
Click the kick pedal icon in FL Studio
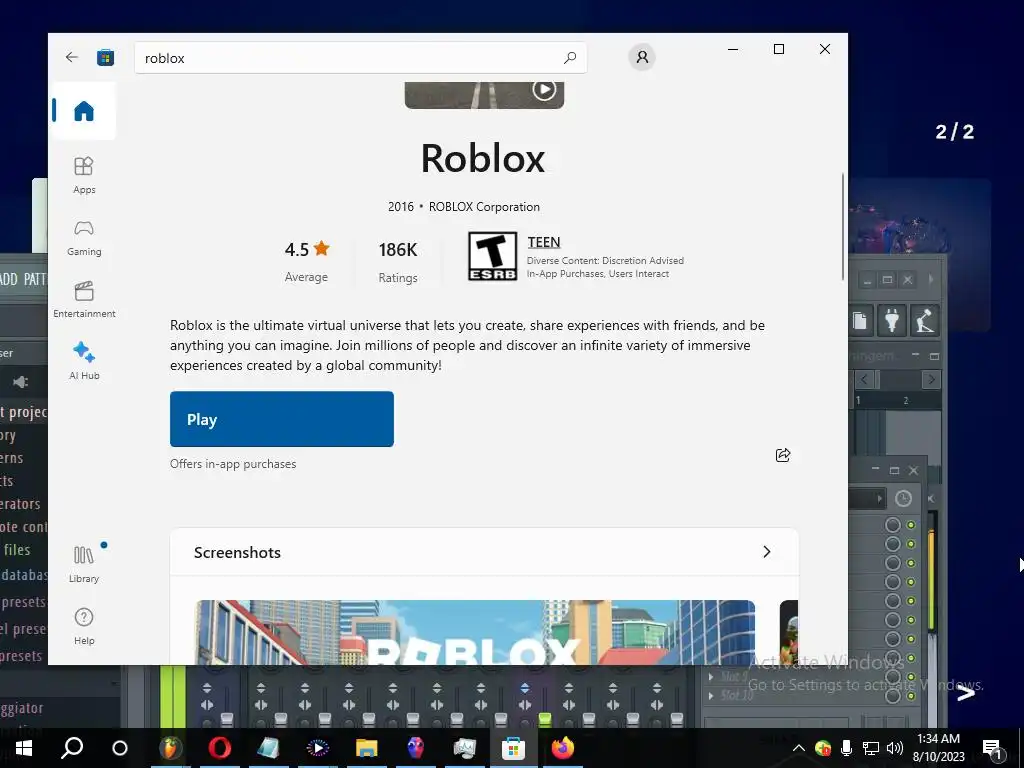[x=924, y=321]
